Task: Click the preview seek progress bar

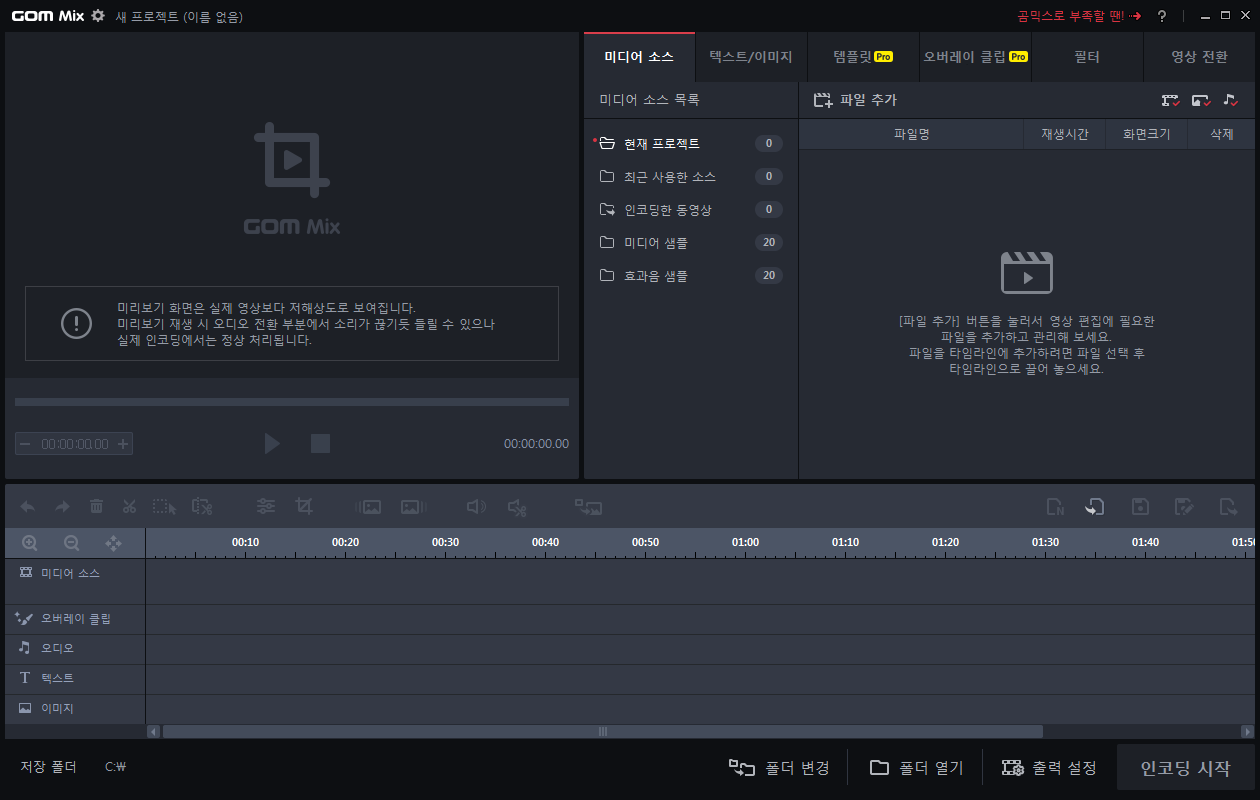Action: point(292,402)
